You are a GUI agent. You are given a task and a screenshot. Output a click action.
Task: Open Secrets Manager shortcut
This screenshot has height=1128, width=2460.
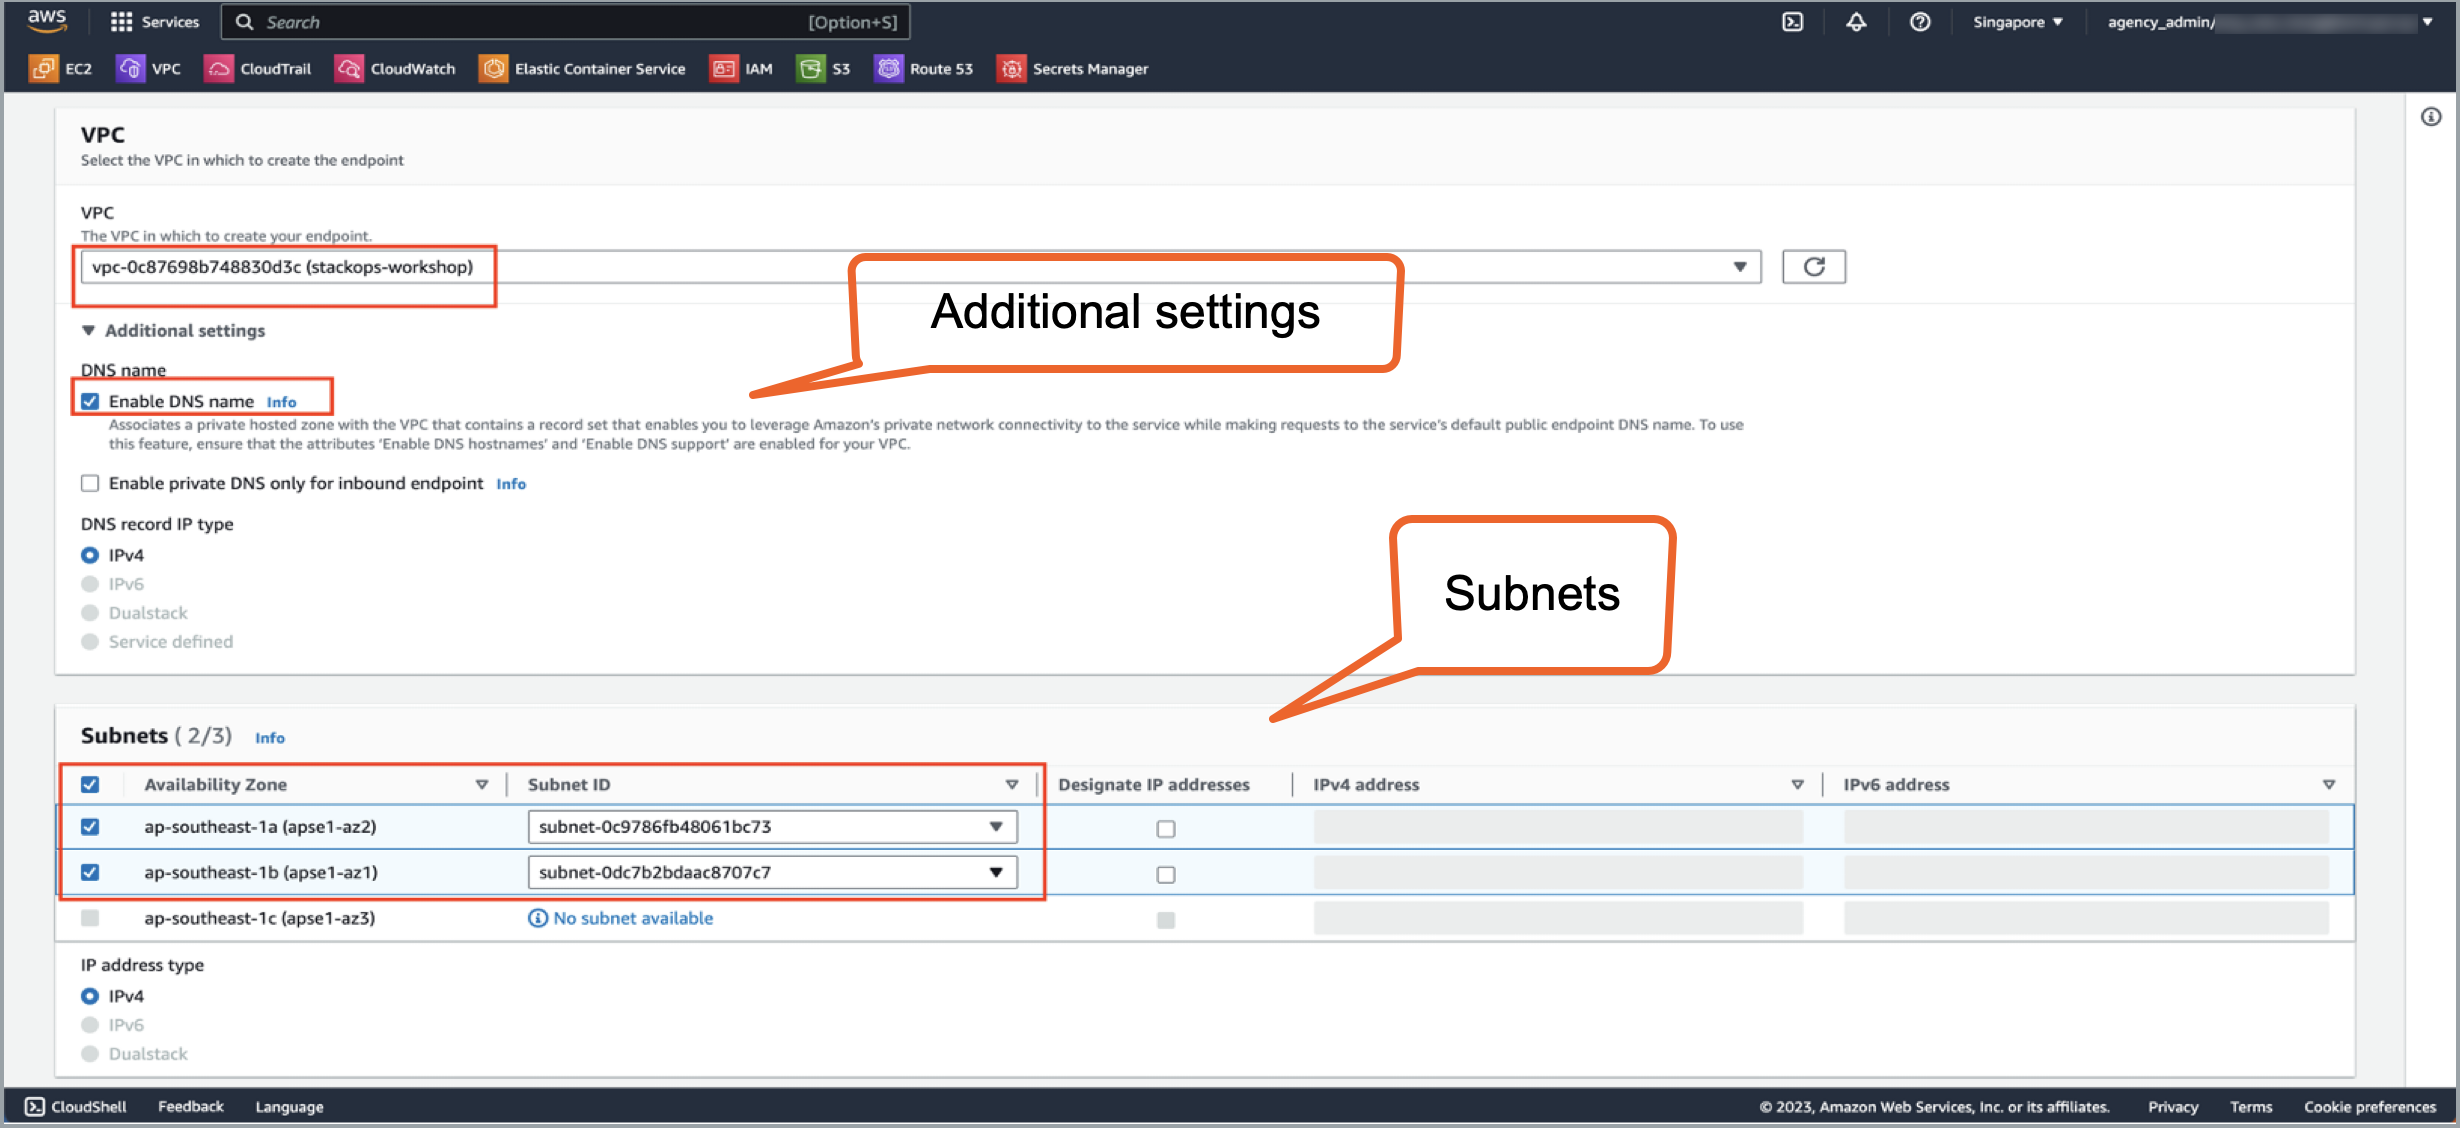coord(1072,68)
